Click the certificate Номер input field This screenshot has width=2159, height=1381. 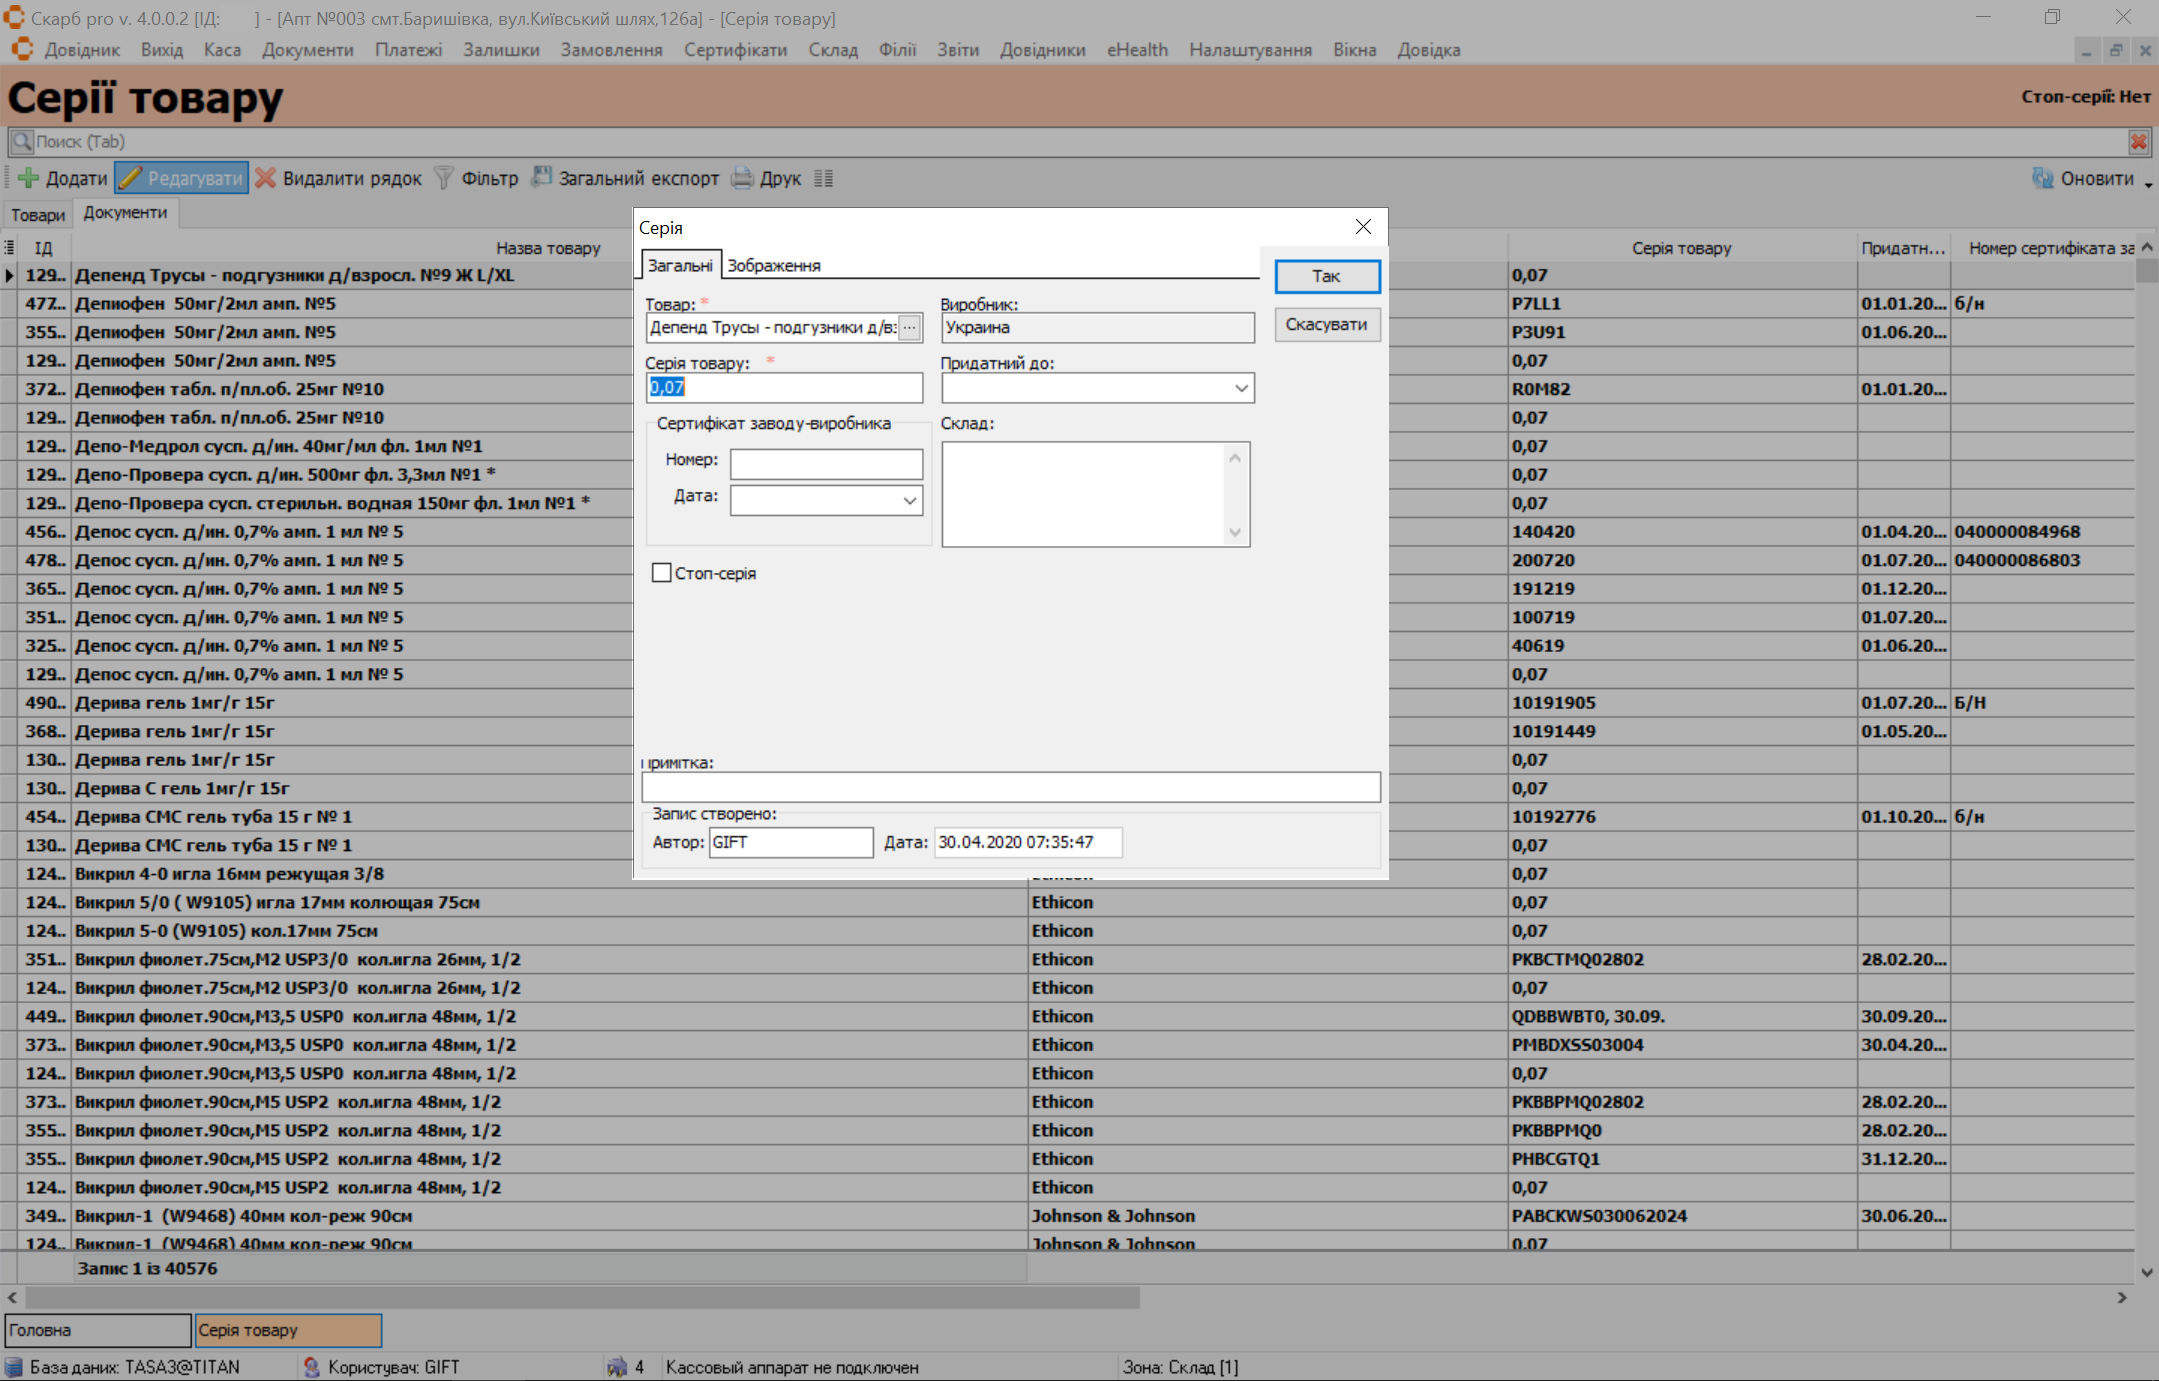point(825,463)
